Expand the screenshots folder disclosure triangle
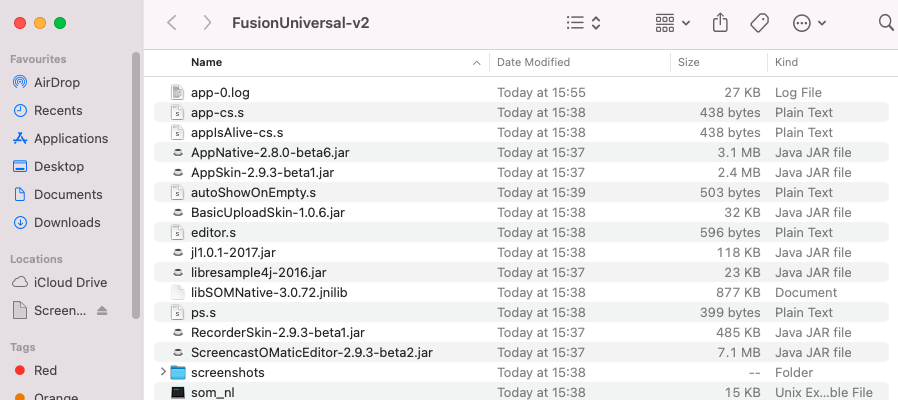Screen dimensions: 898x400 click(163, 372)
